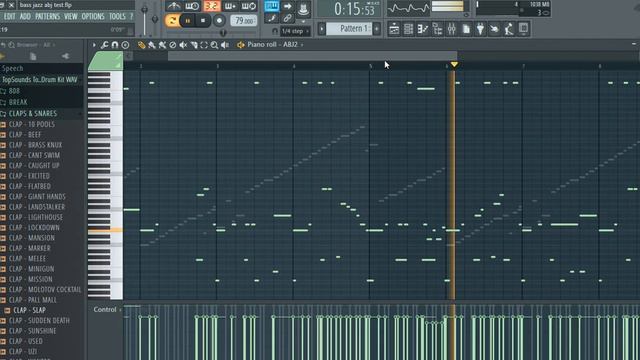Click arrow left of Pattern 1
This screenshot has height=360, width=640.
(x=322, y=29)
